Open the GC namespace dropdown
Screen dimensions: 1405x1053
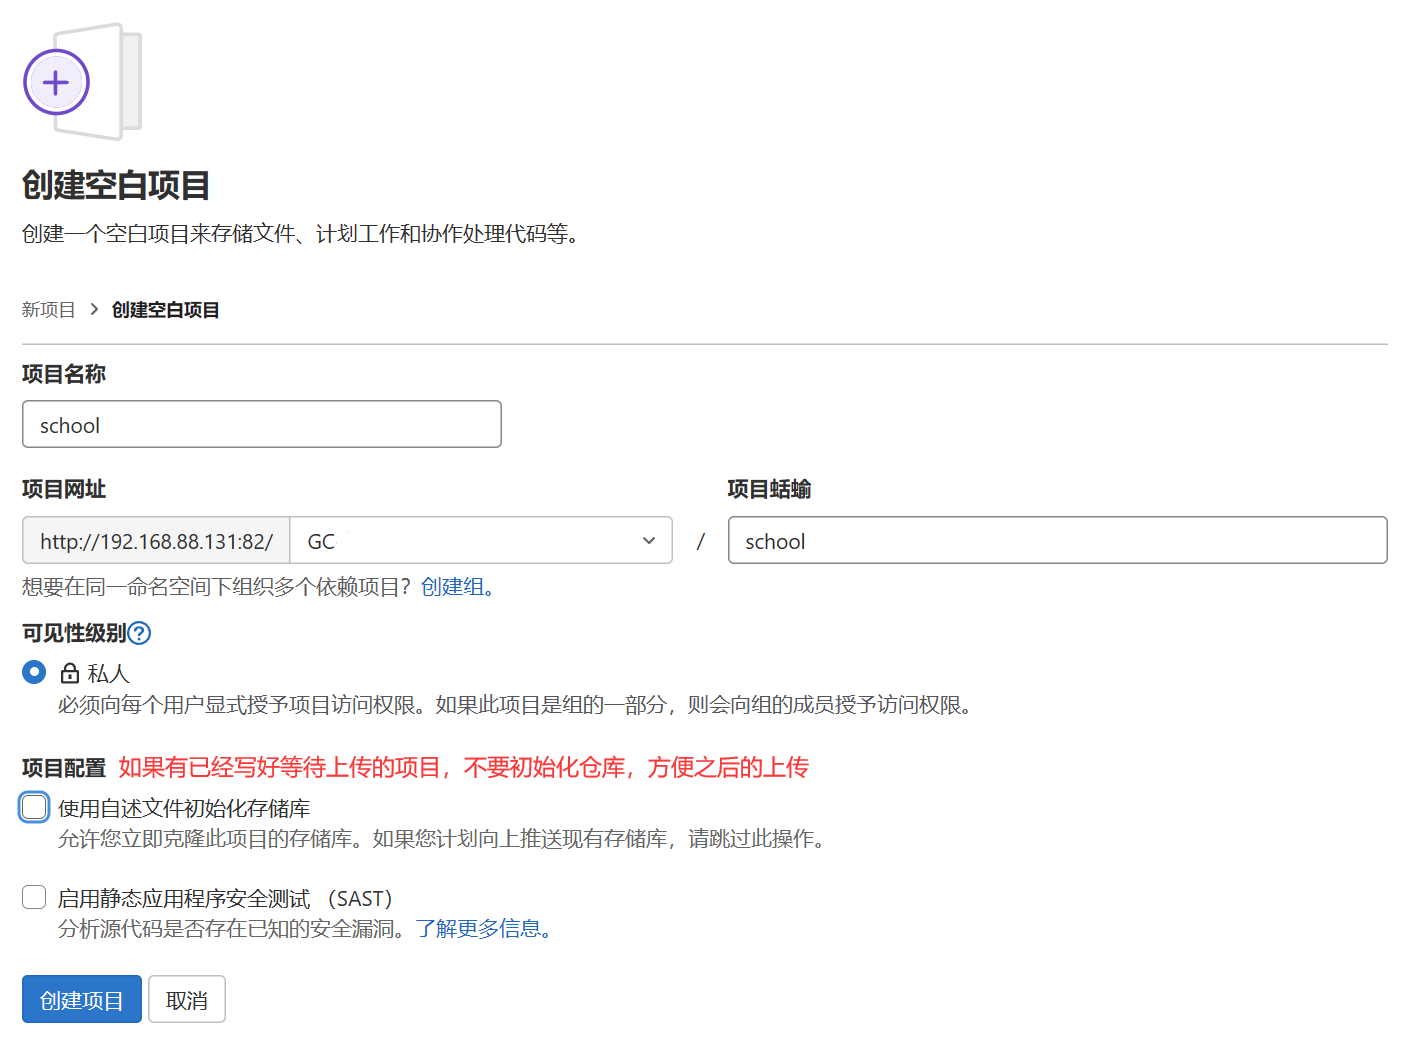[481, 541]
